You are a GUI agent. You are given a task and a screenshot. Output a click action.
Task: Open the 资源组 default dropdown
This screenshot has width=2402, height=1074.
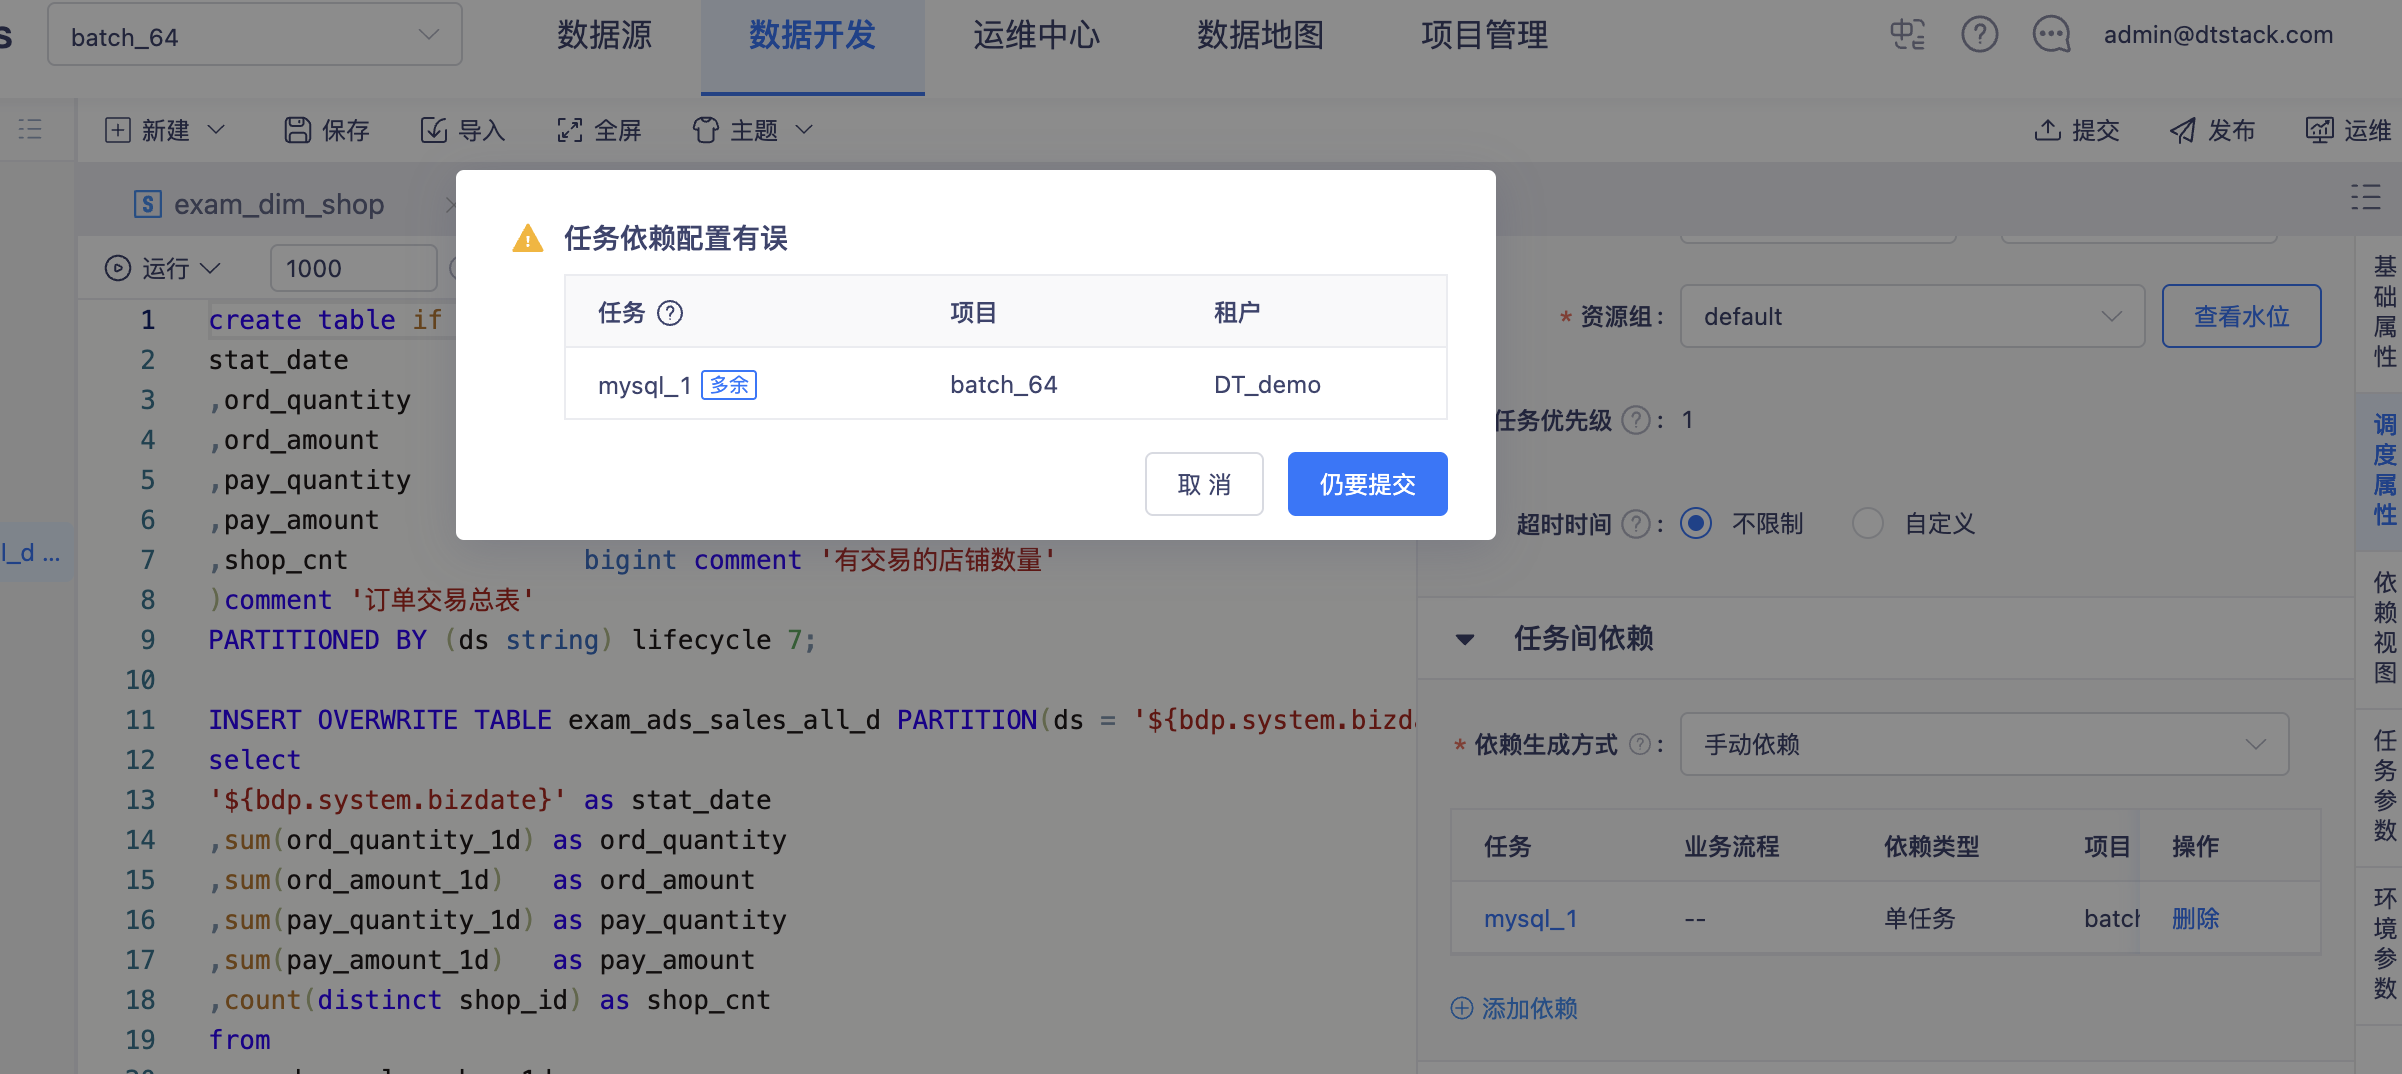click(1911, 316)
